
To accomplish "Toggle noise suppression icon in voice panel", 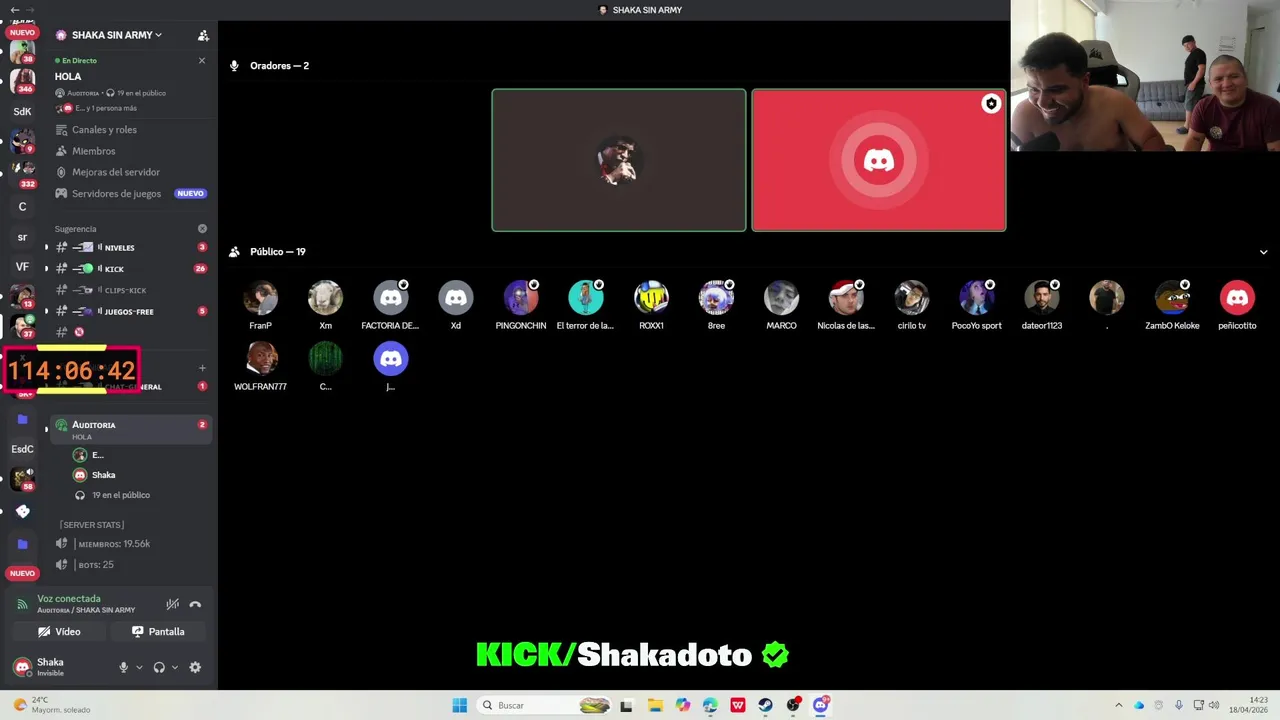I will click(173, 604).
